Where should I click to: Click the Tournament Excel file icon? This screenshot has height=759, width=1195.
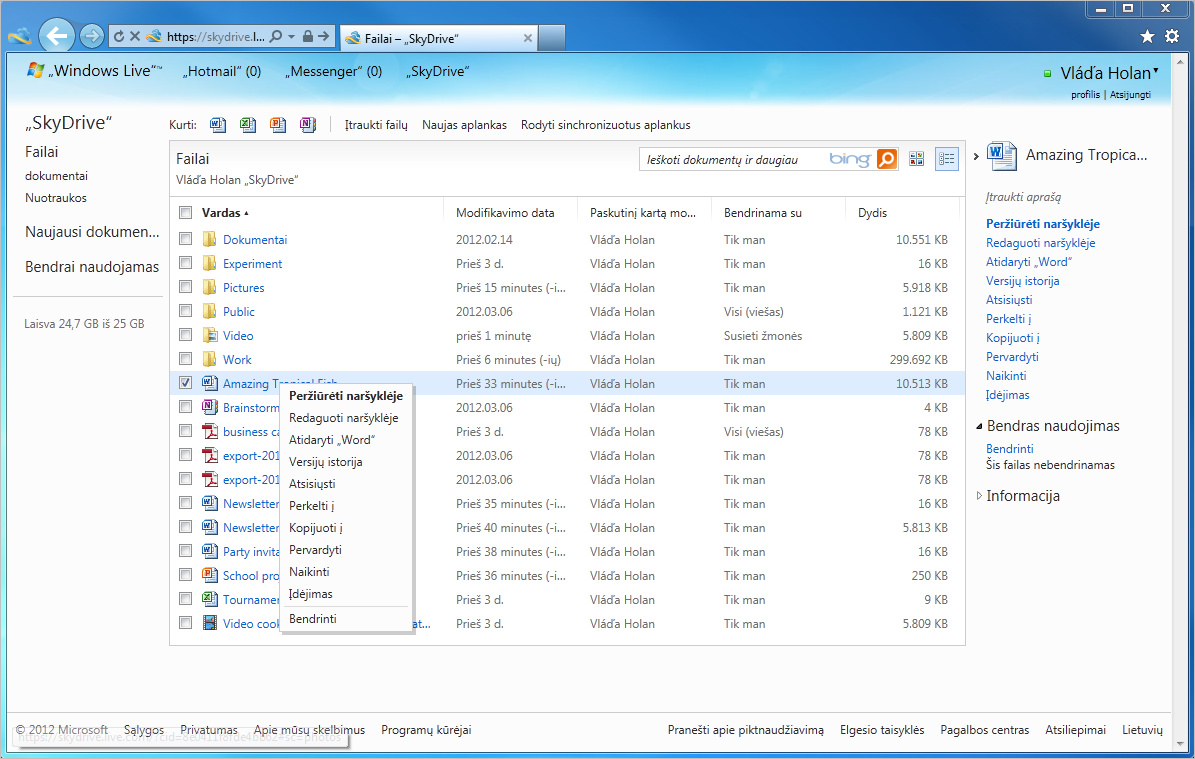click(x=210, y=599)
